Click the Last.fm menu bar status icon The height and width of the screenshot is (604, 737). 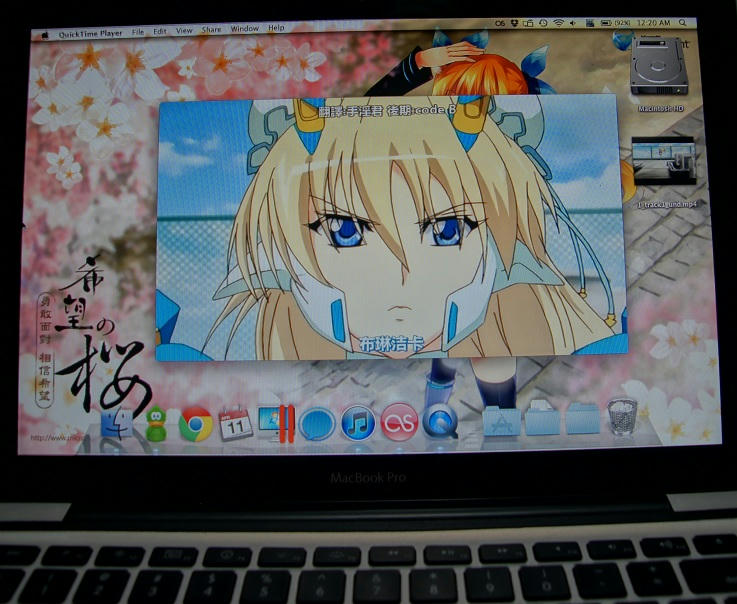click(500, 23)
